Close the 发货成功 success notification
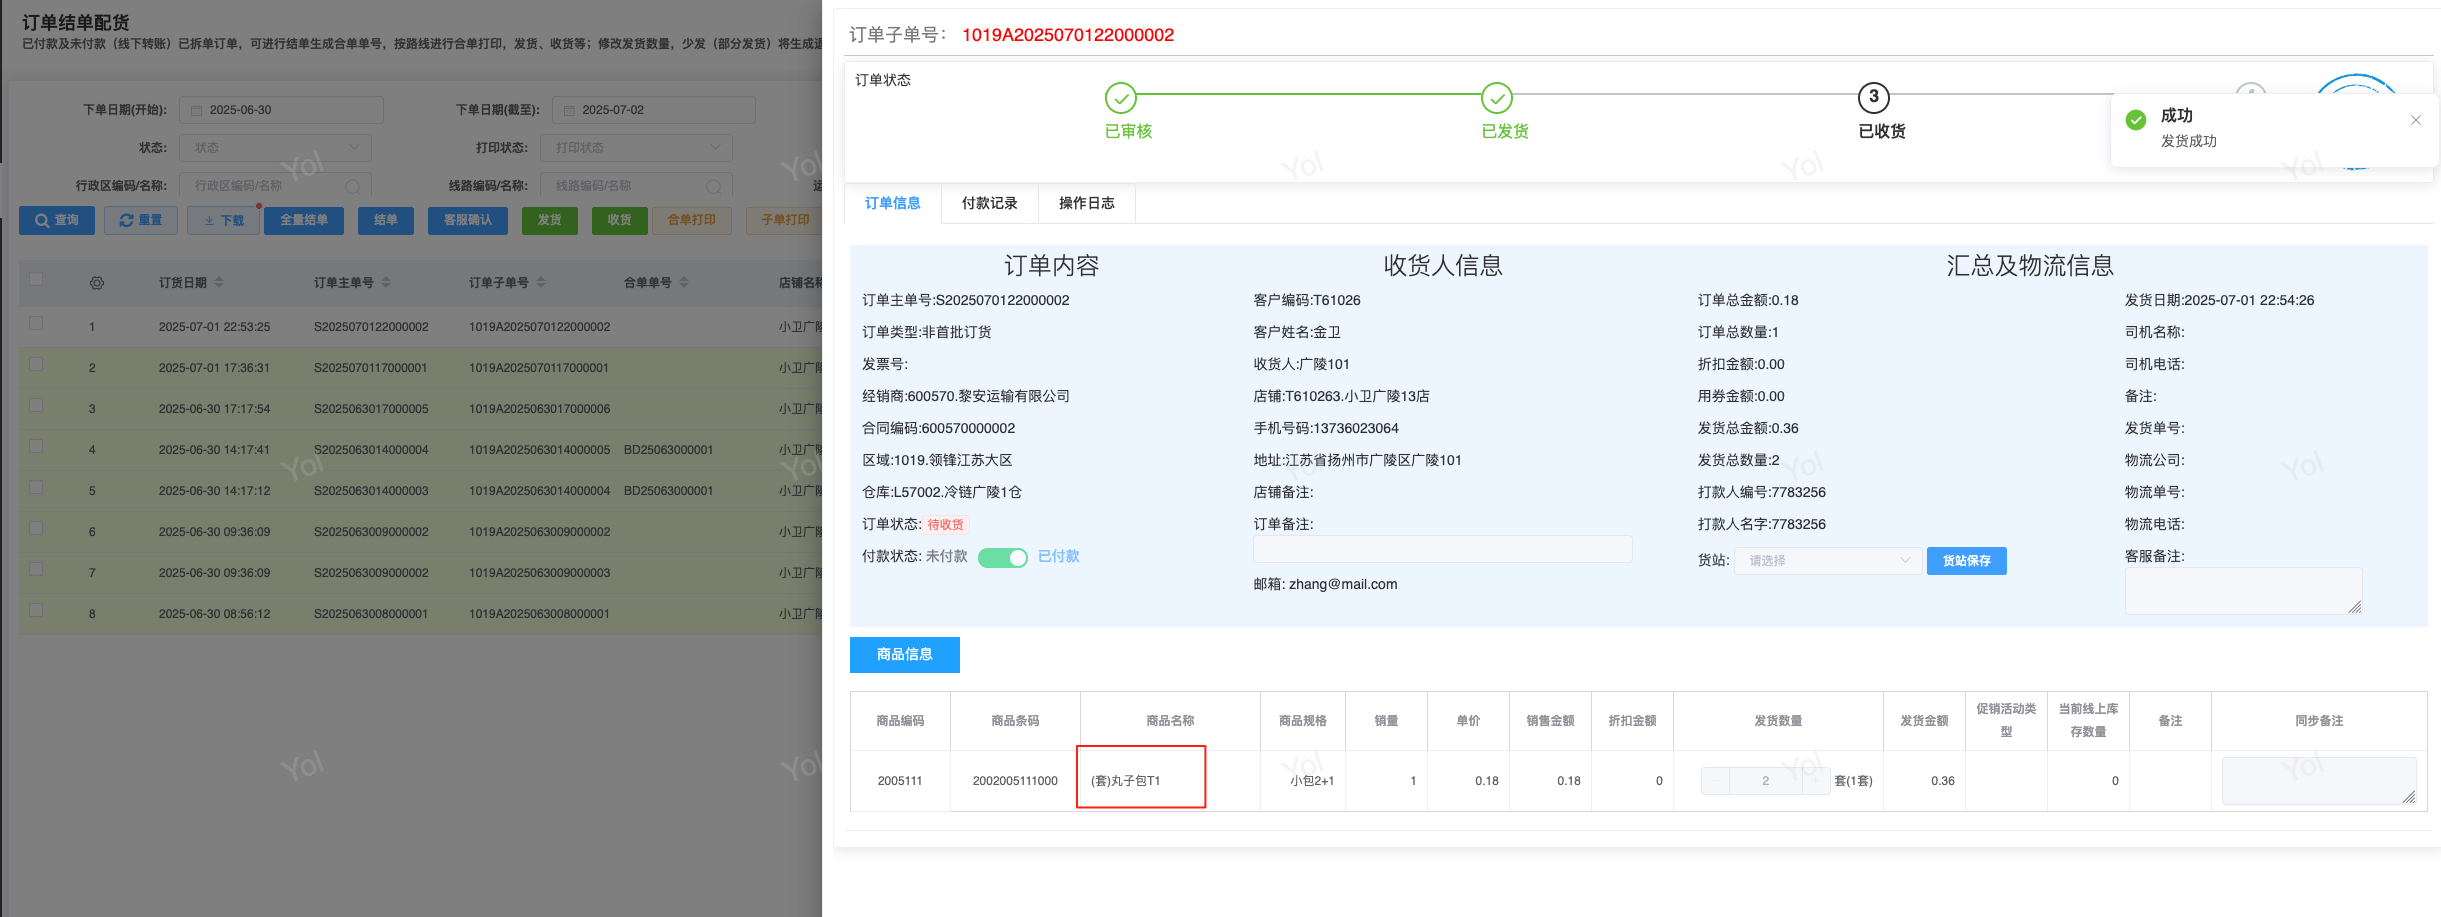This screenshot has height=917, width=2441. point(2415,120)
